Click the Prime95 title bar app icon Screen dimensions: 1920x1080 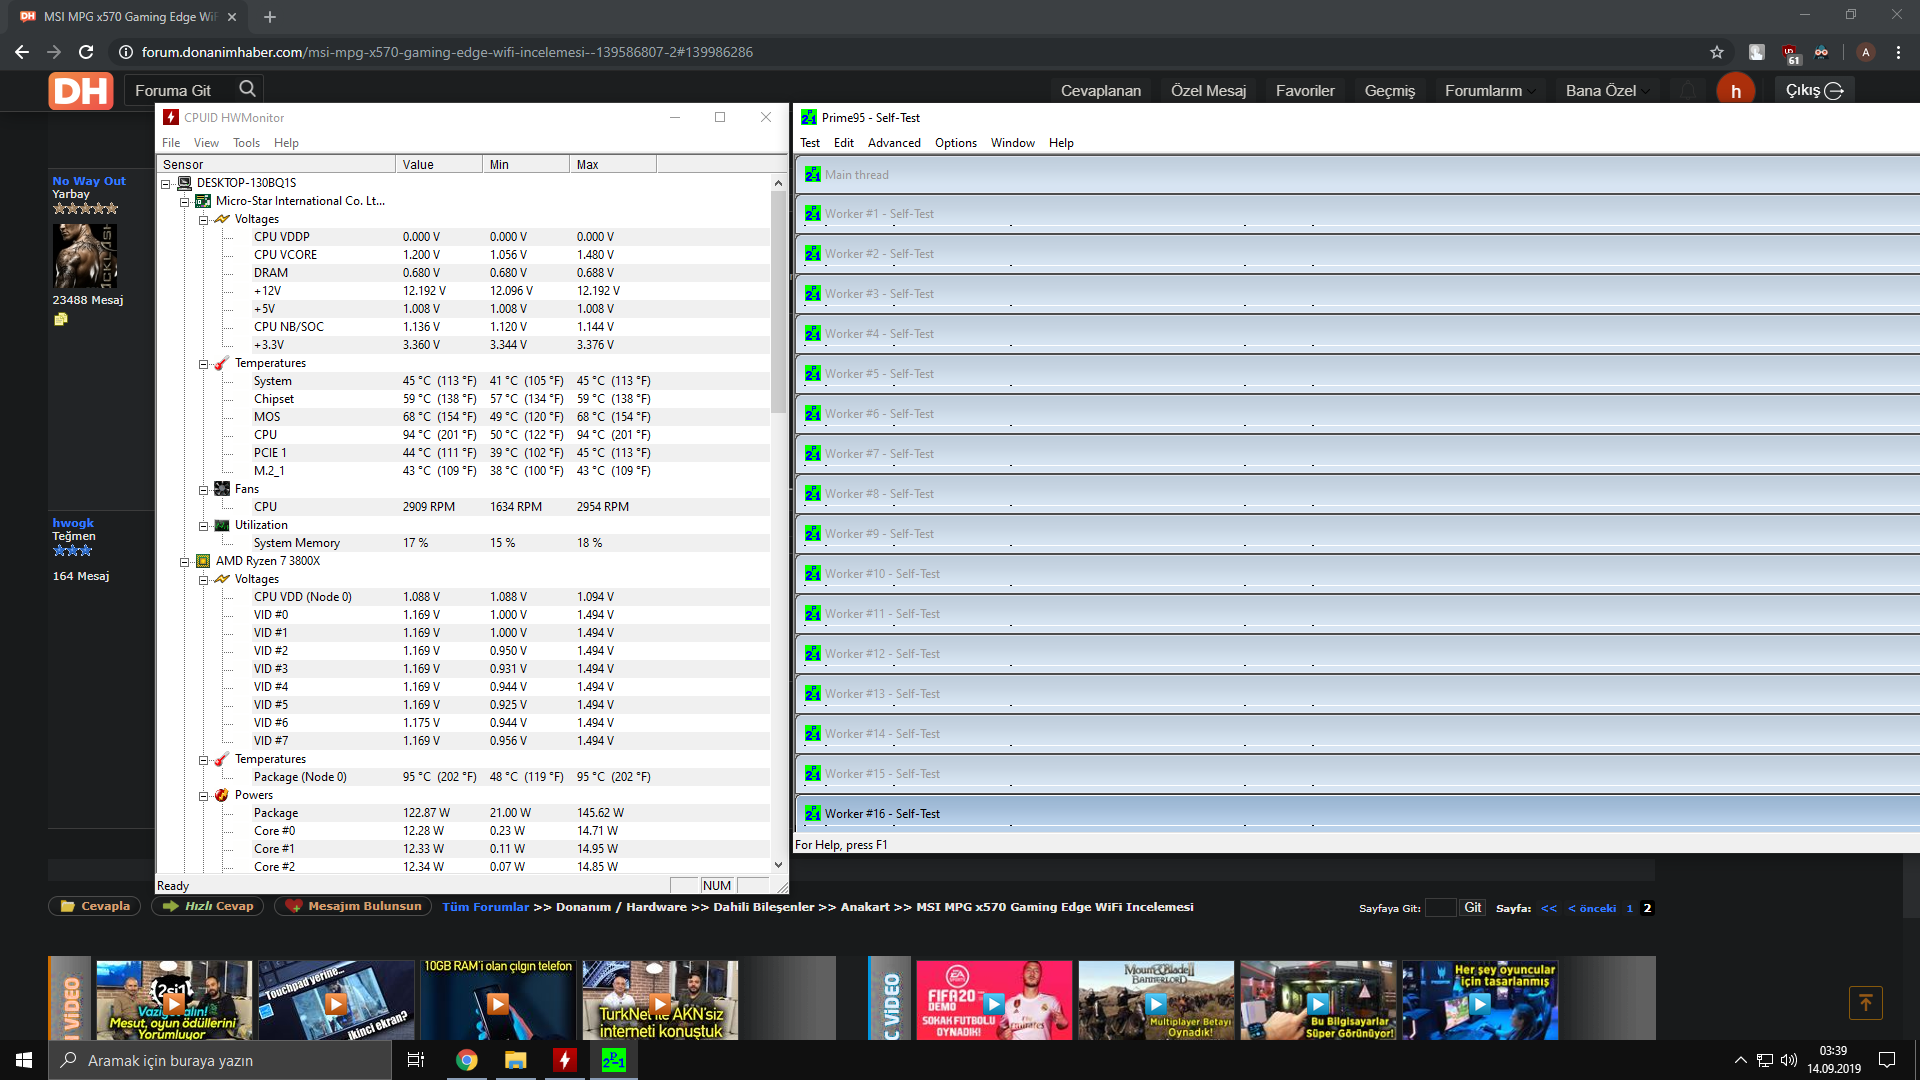809,118
